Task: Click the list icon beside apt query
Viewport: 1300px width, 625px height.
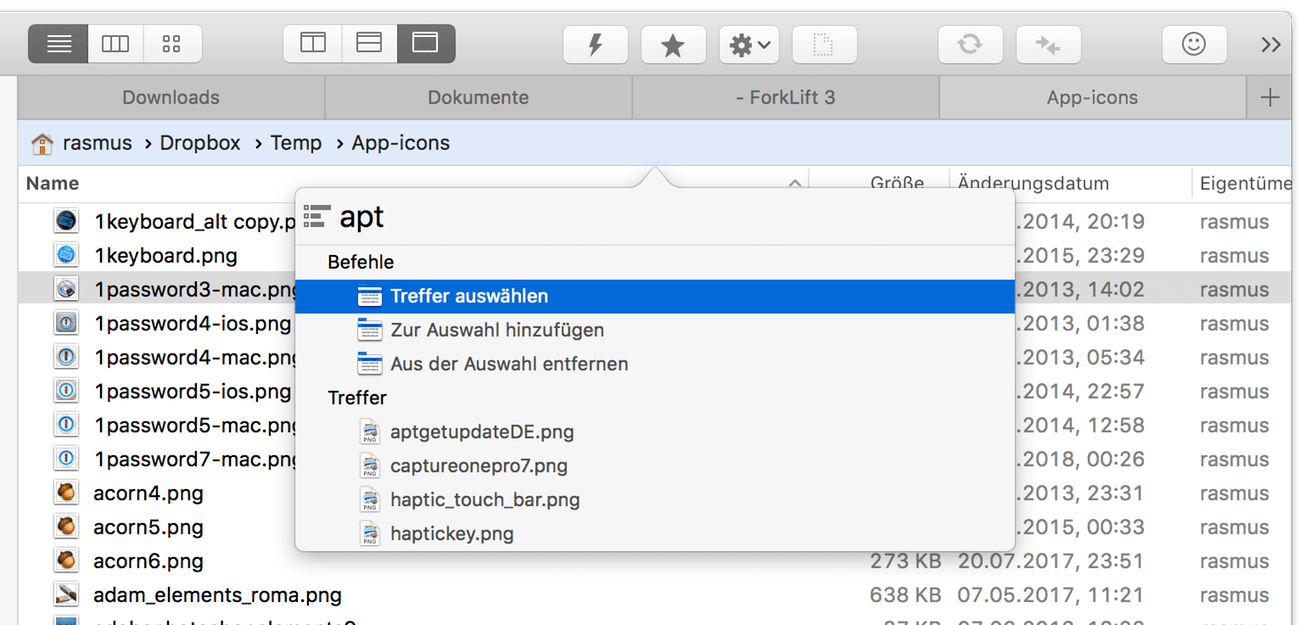Action: click(317, 216)
